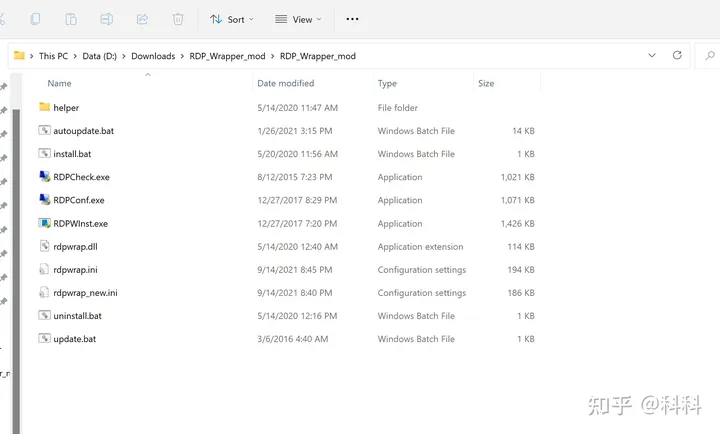Image resolution: width=720 pixels, height=434 pixels.
Task: Select RDPWInst.exe application icon
Action: (44, 223)
